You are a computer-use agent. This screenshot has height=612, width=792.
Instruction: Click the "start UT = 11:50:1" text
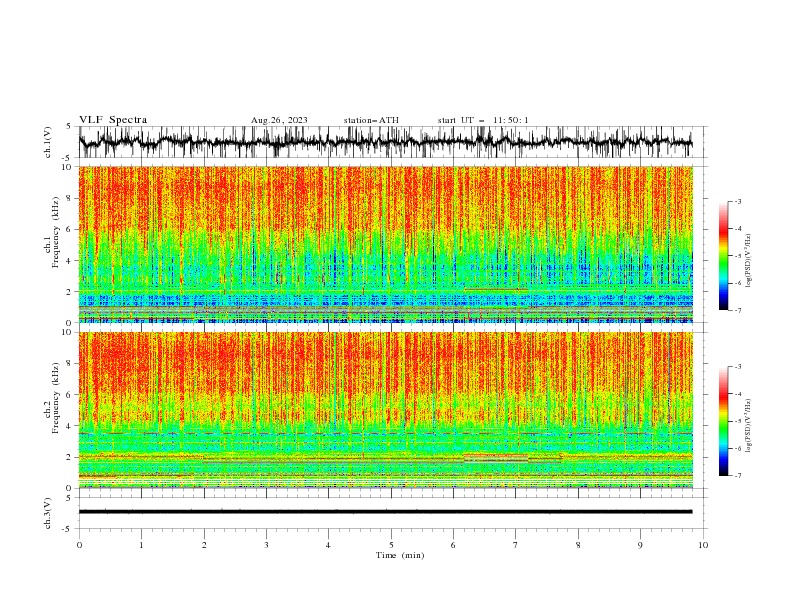pos(483,120)
